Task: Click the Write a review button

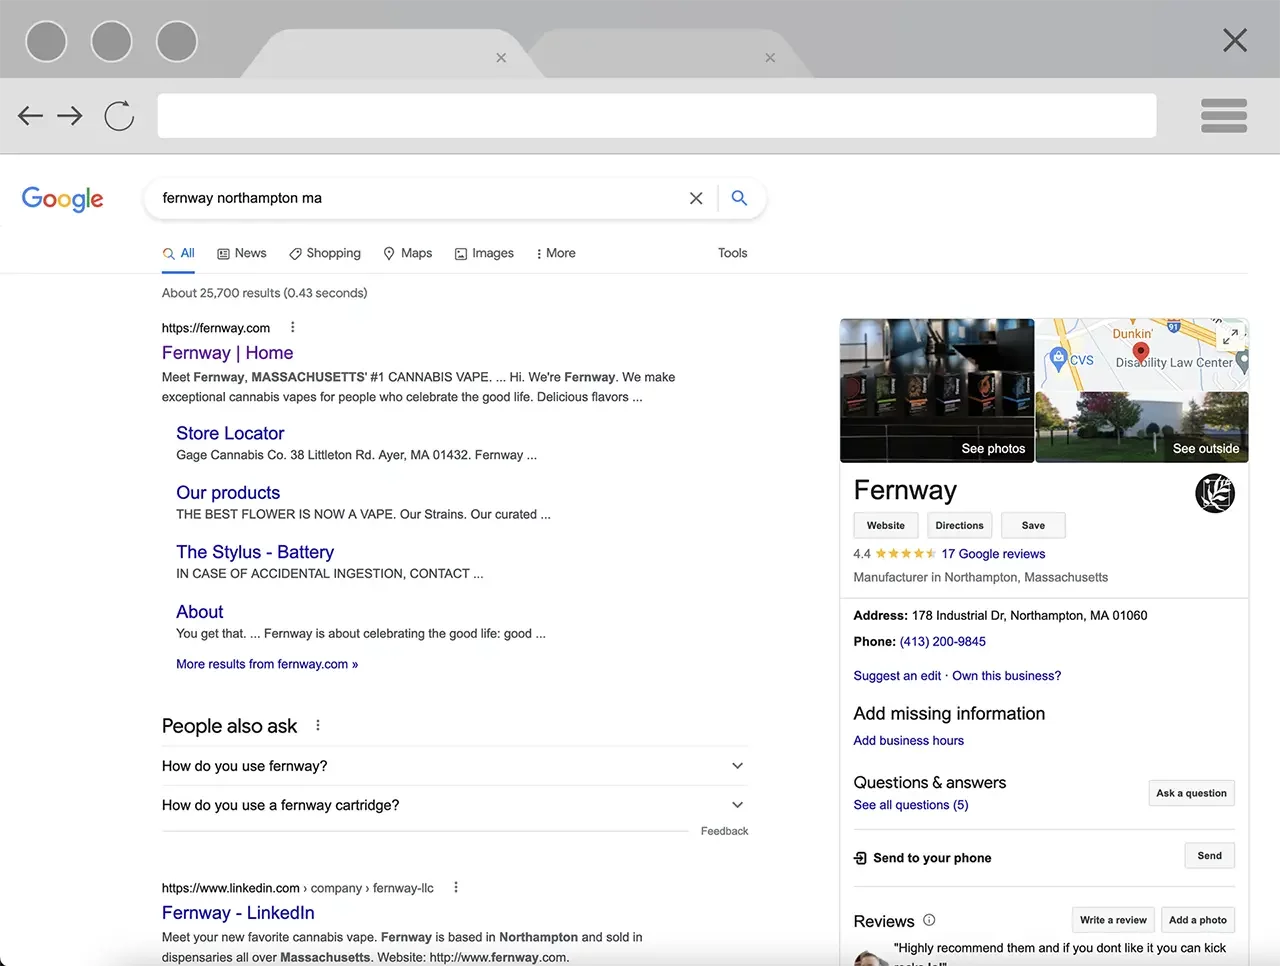Action: pyautogui.click(x=1113, y=920)
